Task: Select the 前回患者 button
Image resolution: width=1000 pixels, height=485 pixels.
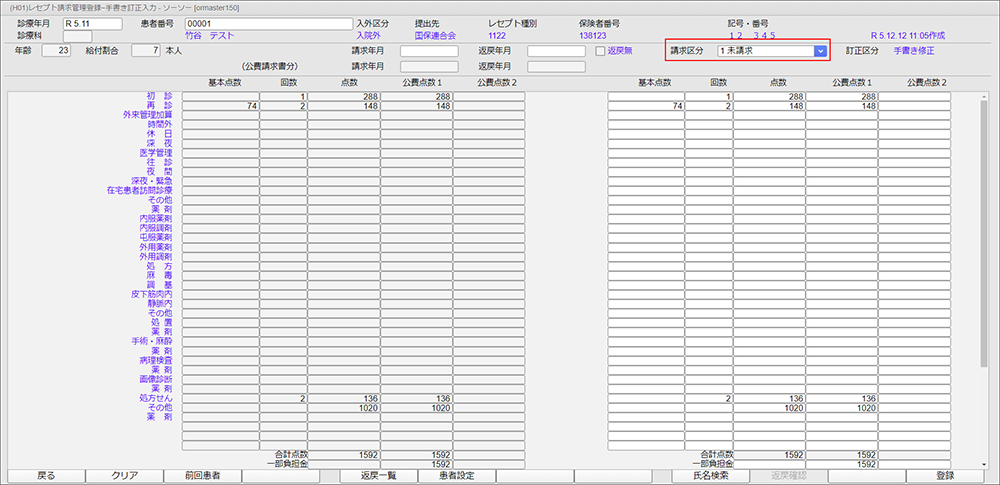Action: point(201,476)
